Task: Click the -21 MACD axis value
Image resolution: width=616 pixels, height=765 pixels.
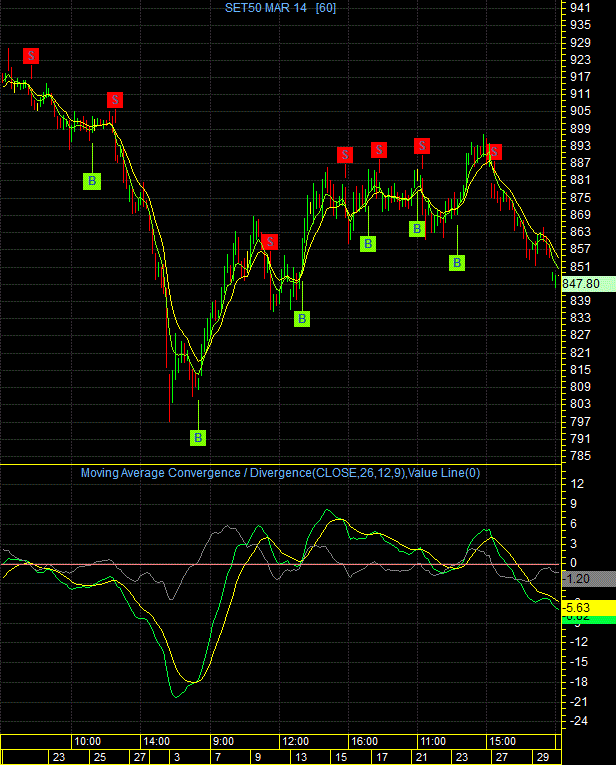Action: click(x=578, y=702)
